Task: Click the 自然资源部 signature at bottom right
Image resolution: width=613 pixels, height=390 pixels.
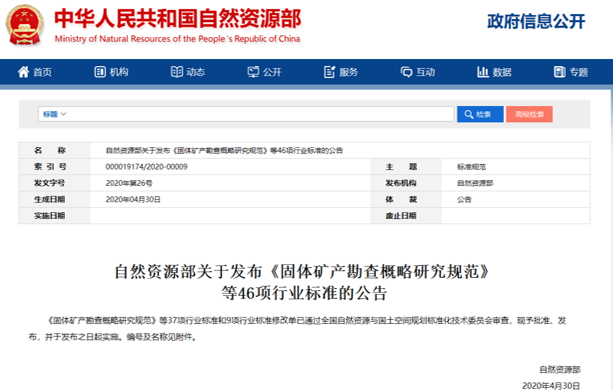Action: (x=560, y=369)
